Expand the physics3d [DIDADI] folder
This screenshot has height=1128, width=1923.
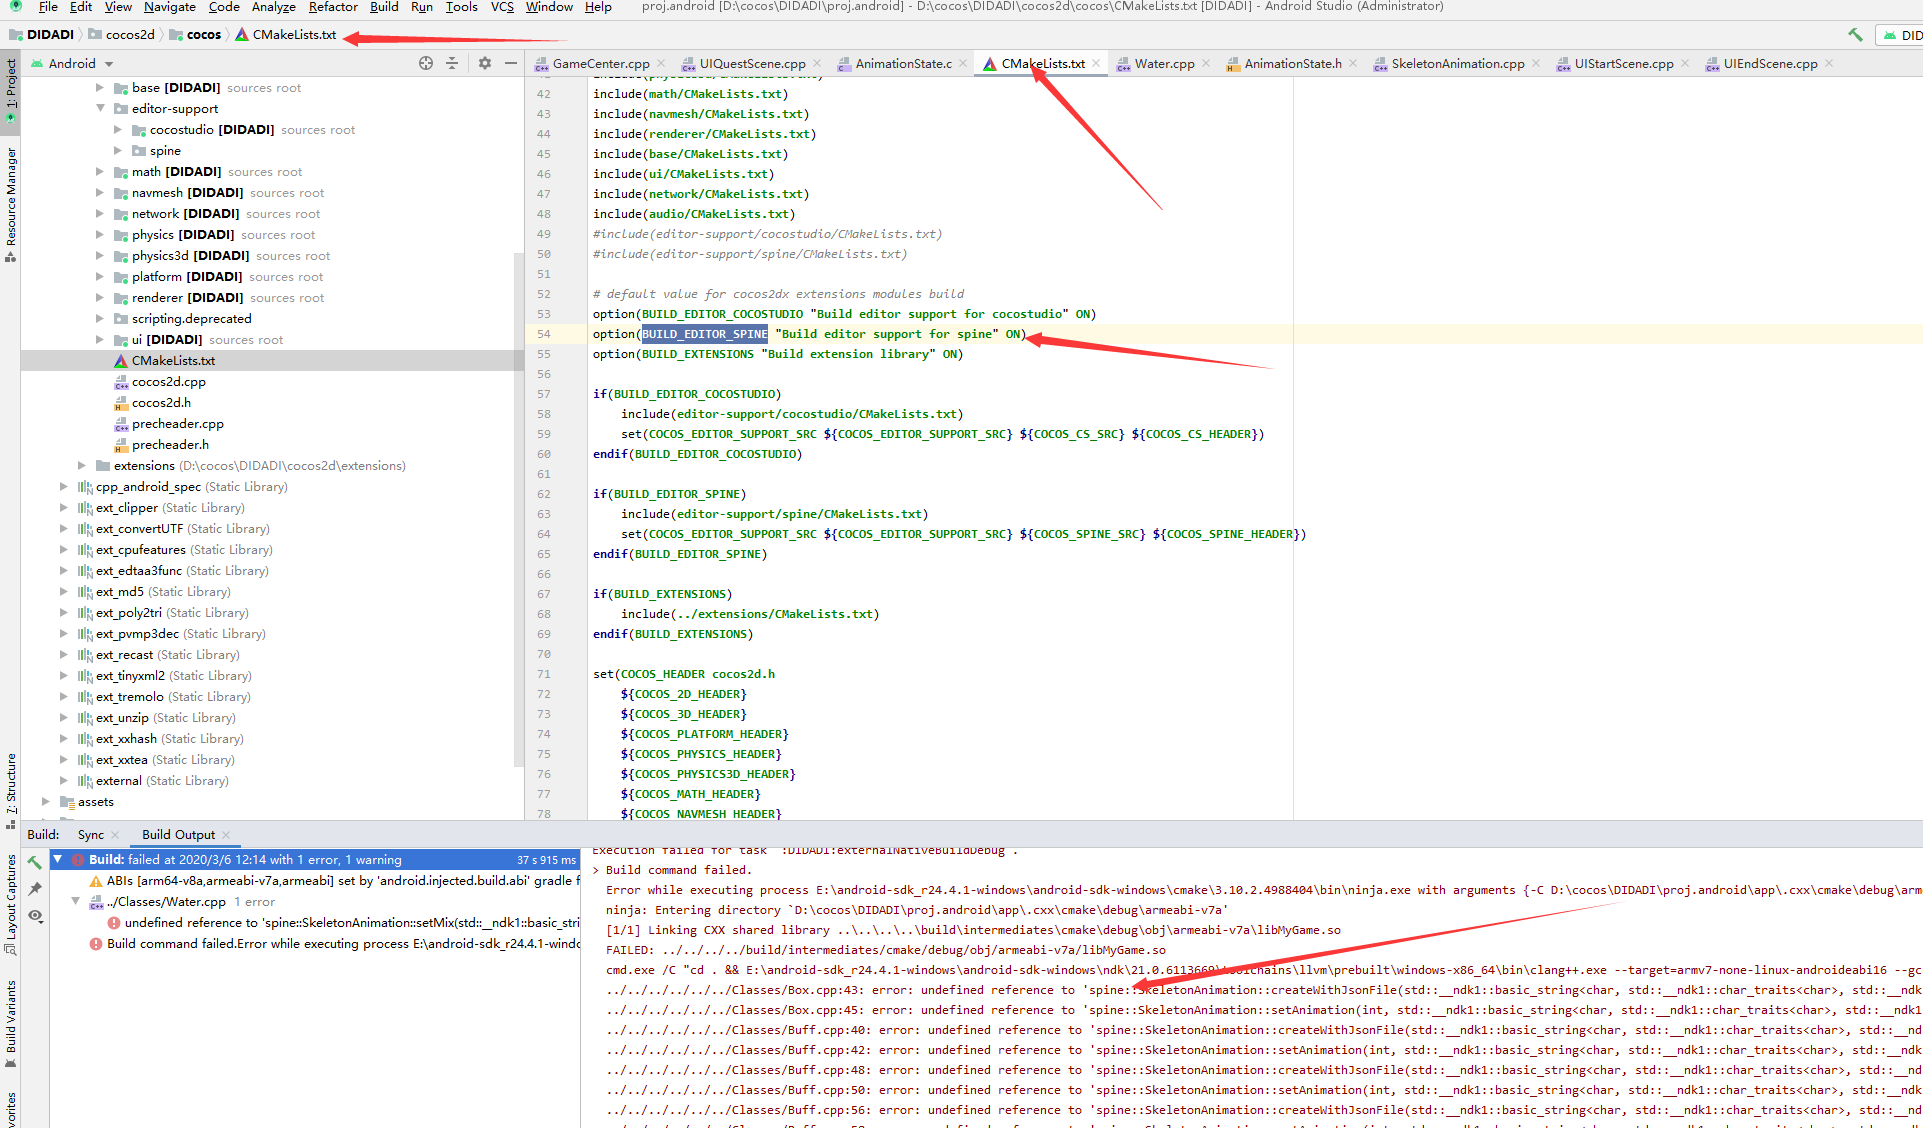pyautogui.click(x=100, y=256)
